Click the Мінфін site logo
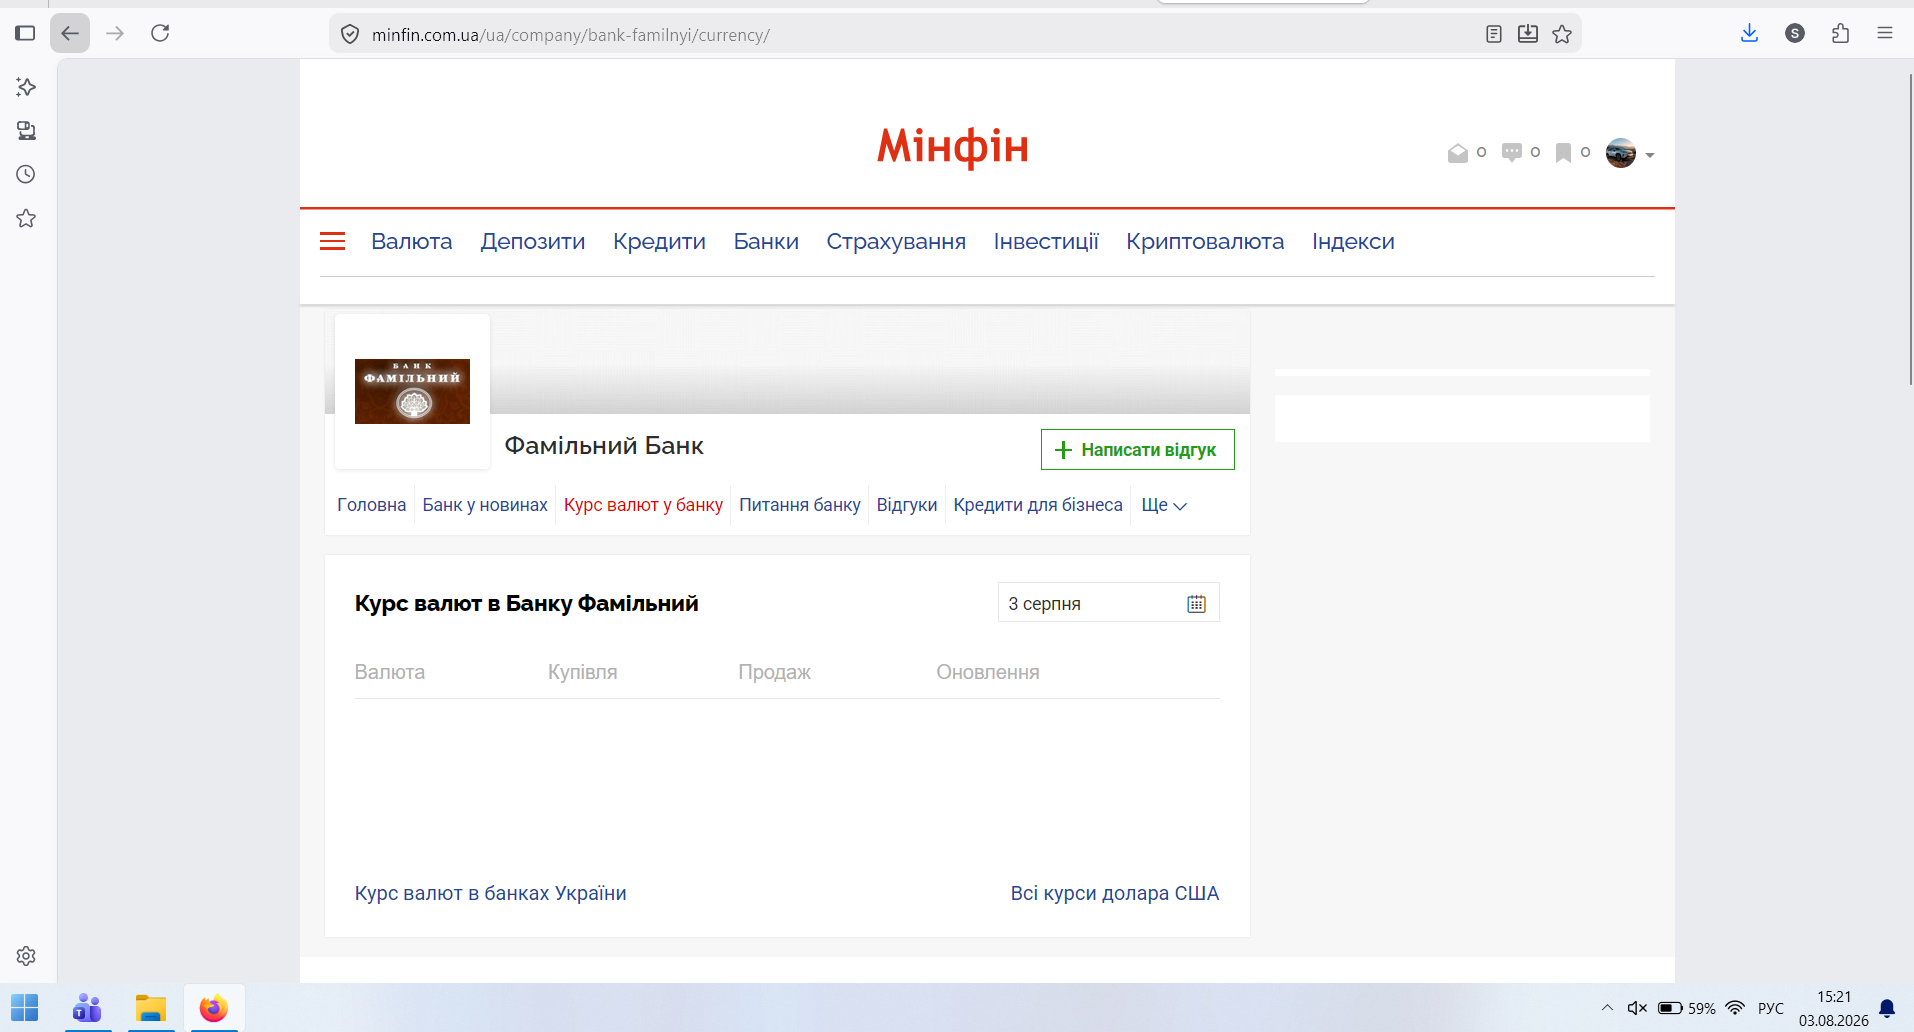Screen dimensions: 1914x1032 click(x=952, y=147)
